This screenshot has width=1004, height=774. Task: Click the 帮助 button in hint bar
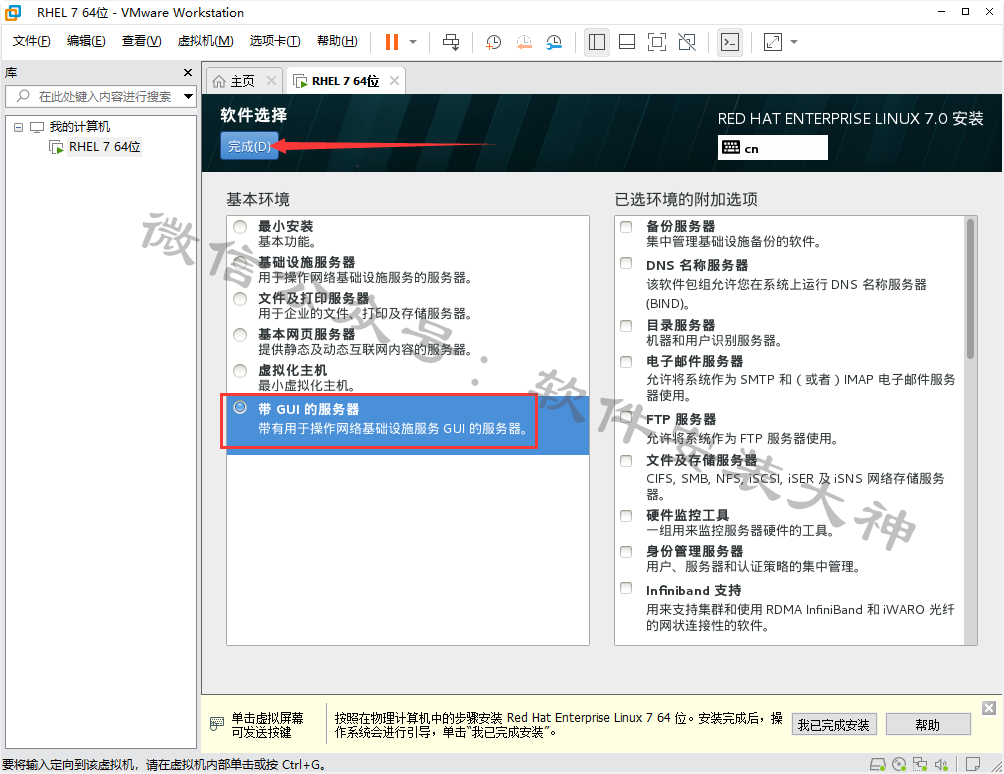(928, 725)
